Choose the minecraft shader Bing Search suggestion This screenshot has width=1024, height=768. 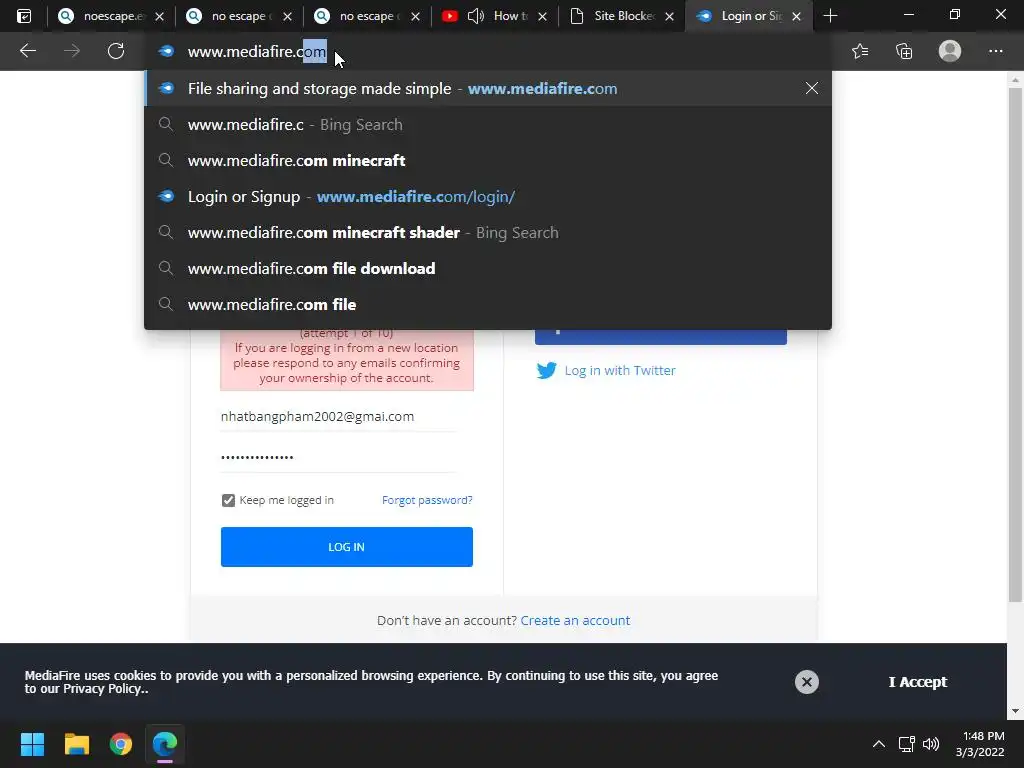pos(488,232)
